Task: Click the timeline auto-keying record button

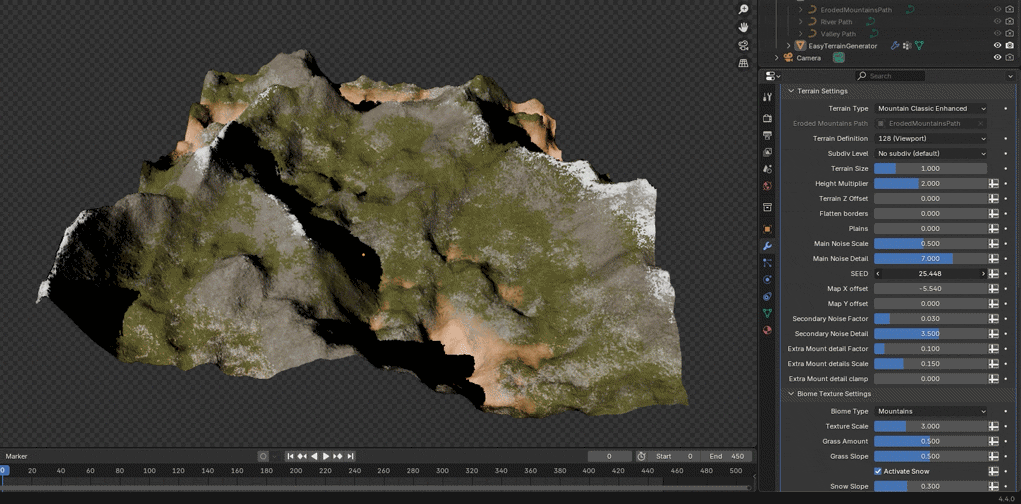Action: 263,456
